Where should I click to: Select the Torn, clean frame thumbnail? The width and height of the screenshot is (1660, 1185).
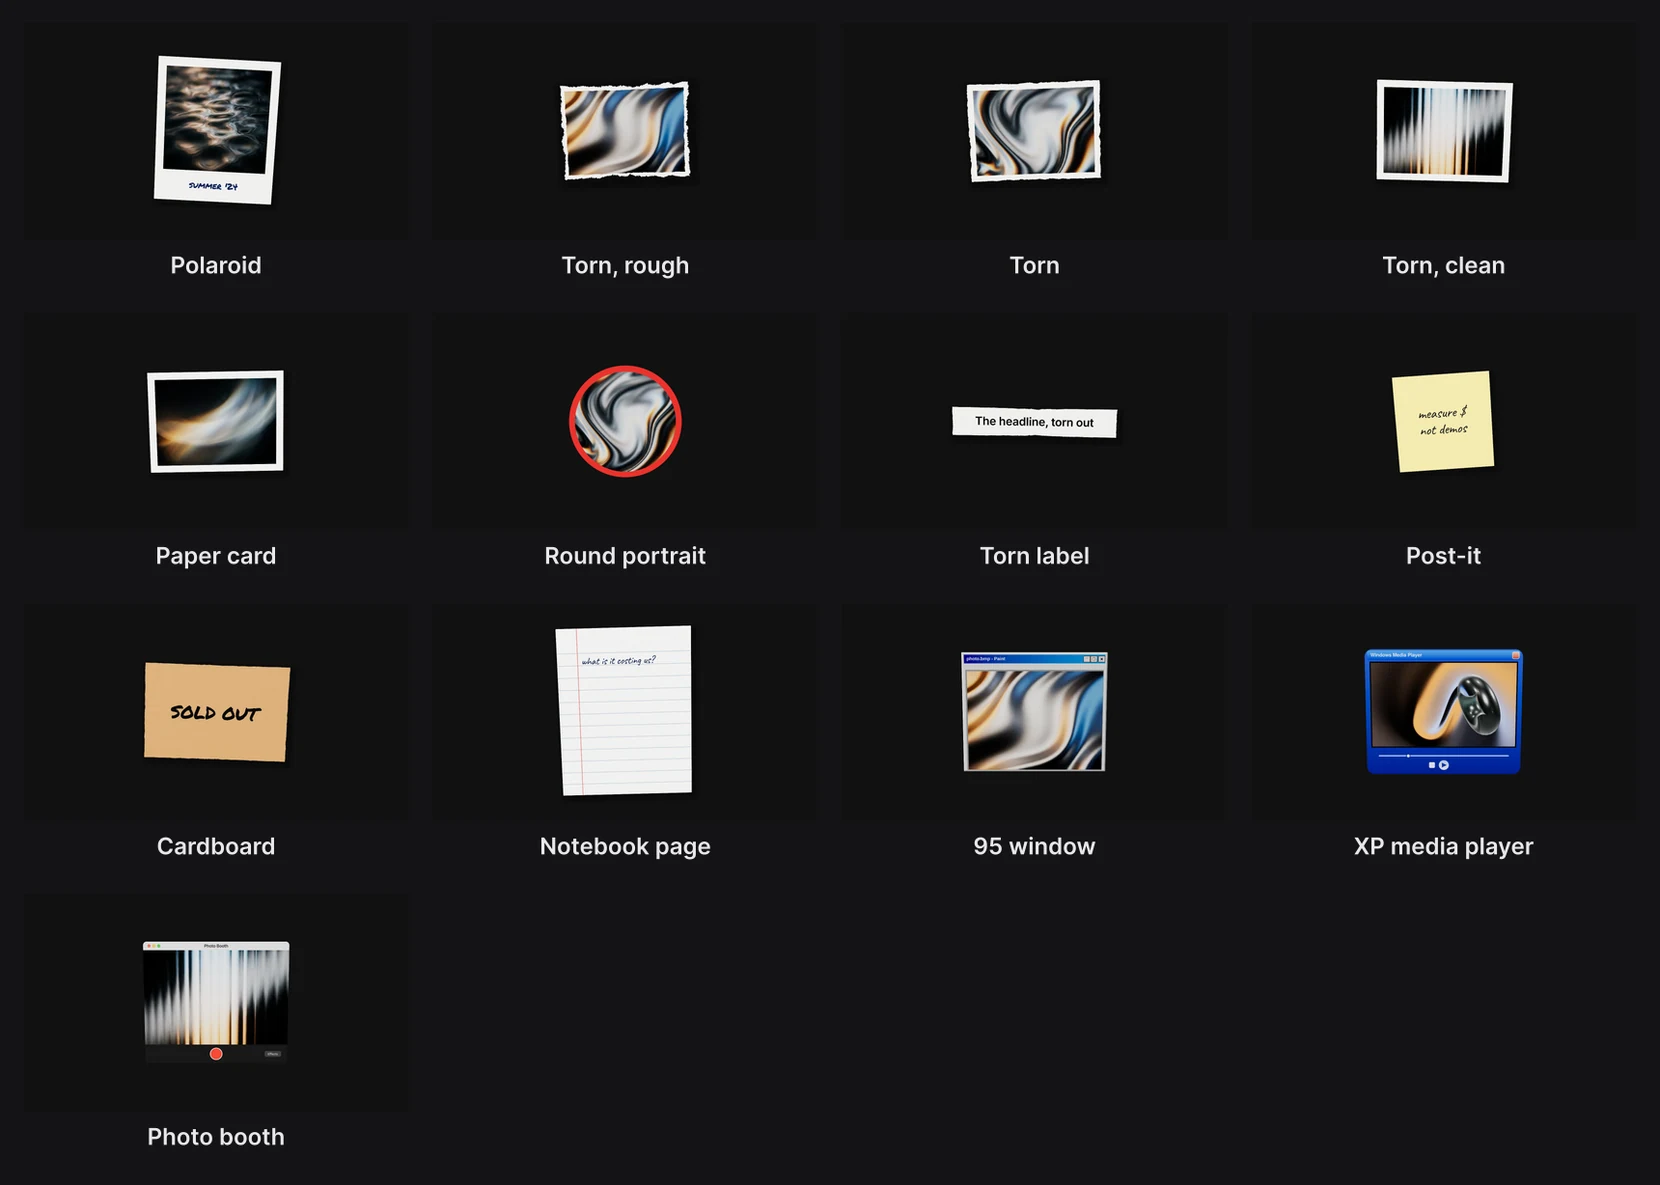tap(1444, 131)
